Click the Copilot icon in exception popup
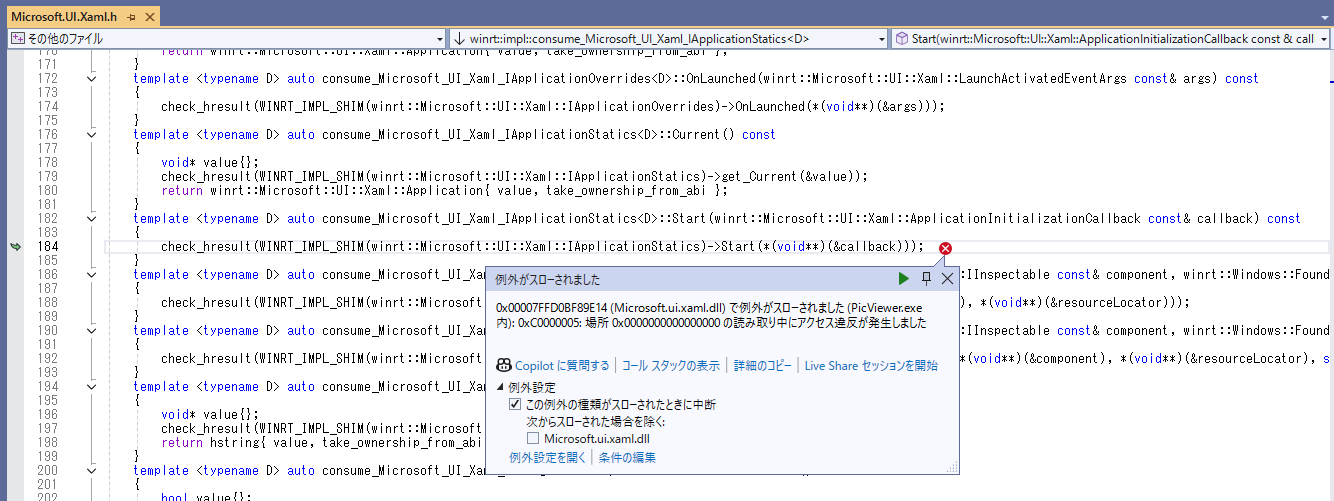The image size is (1334, 501). [x=504, y=366]
